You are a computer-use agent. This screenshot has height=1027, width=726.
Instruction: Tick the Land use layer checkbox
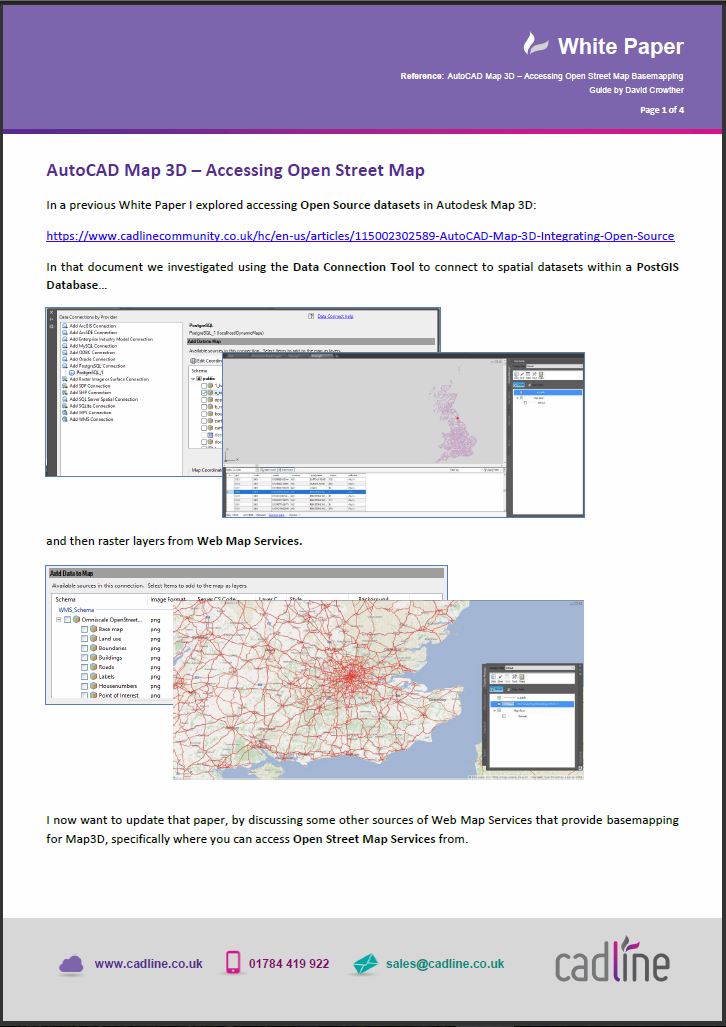coord(85,639)
